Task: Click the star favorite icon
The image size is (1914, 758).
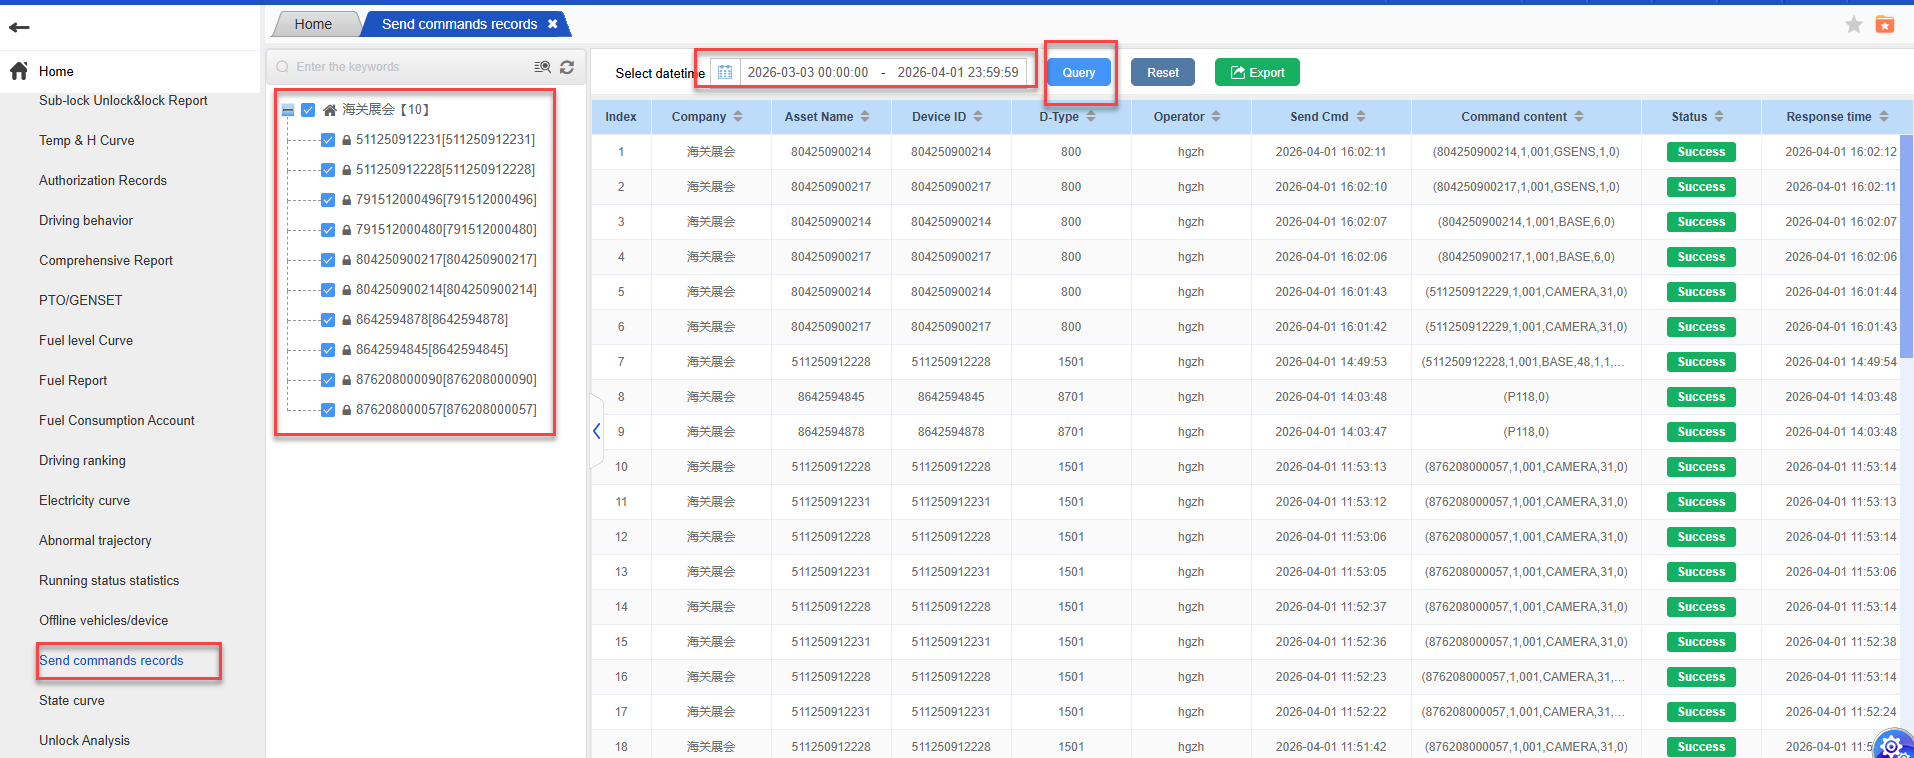Action: (1853, 25)
